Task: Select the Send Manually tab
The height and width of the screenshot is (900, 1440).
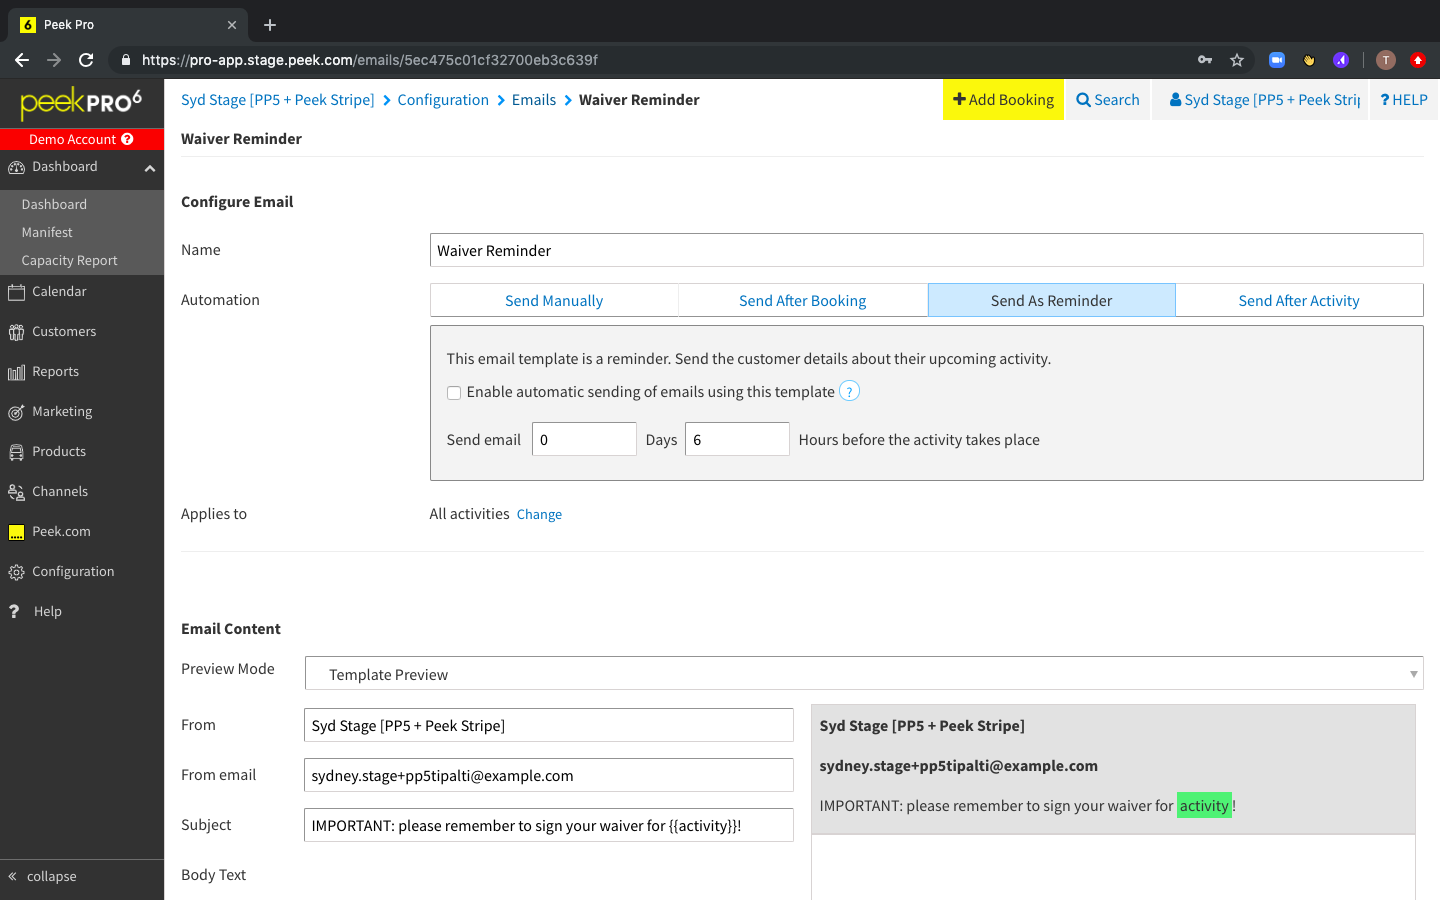Action: (554, 300)
